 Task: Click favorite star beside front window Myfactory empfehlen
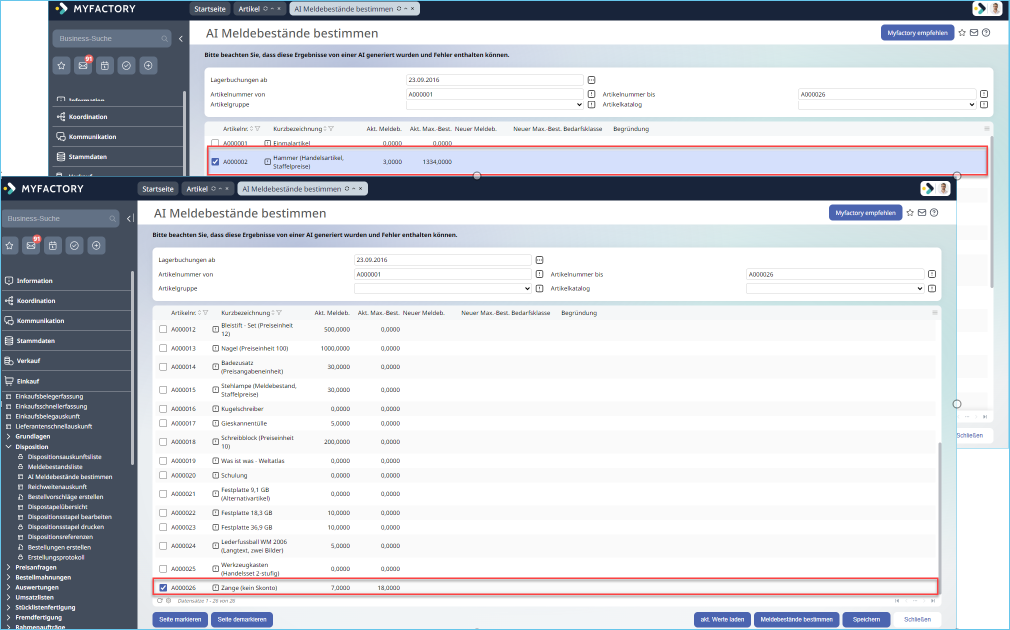910,213
